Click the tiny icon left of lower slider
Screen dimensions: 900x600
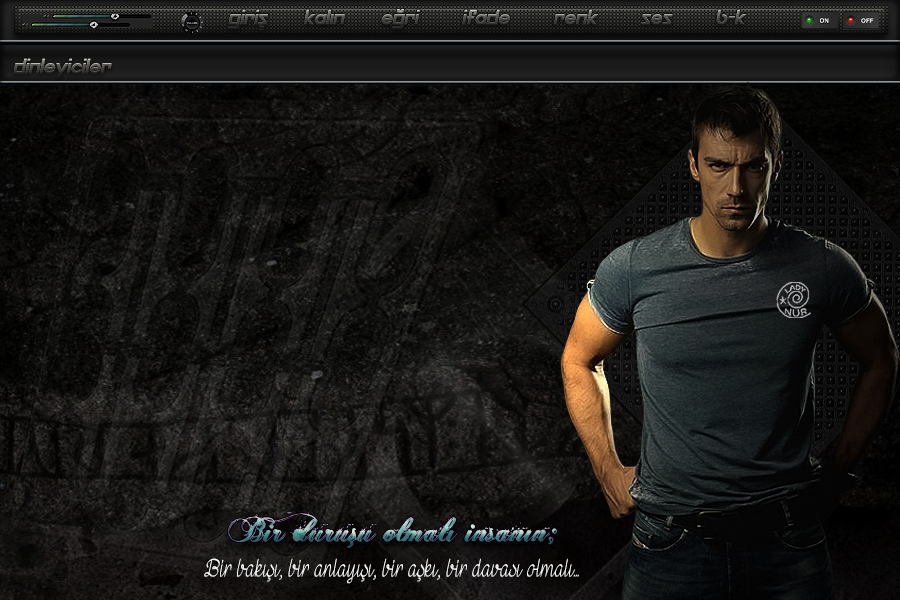point(25,24)
